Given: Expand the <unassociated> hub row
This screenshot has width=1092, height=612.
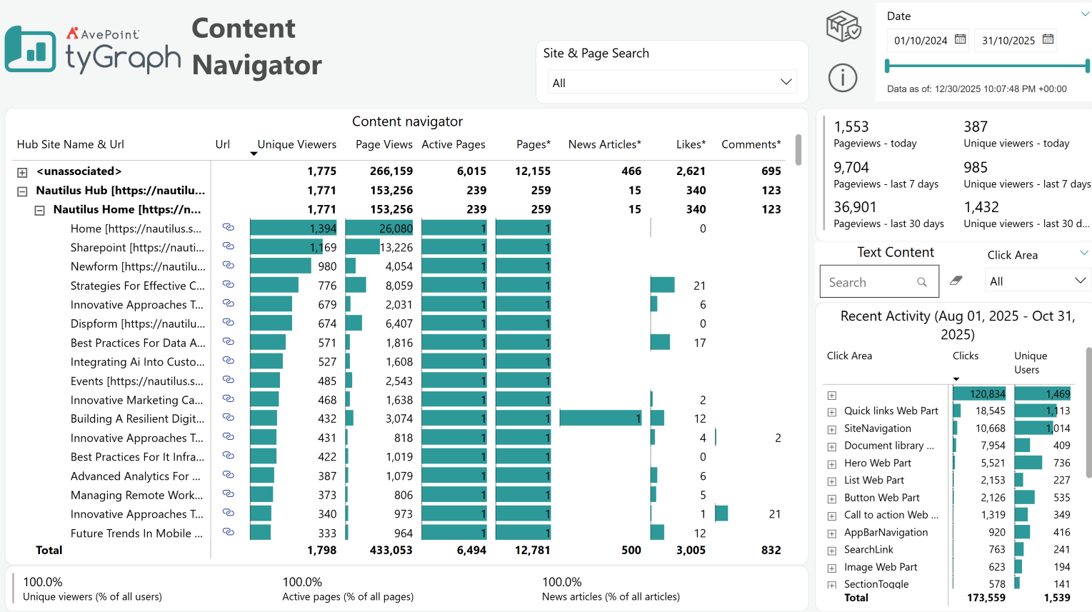Looking at the screenshot, I should tap(22, 172).
